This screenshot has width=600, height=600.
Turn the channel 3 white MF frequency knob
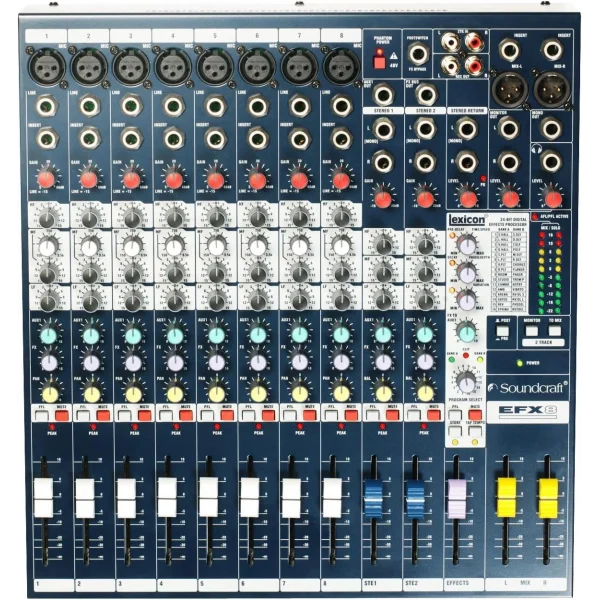tap(132, 247)
